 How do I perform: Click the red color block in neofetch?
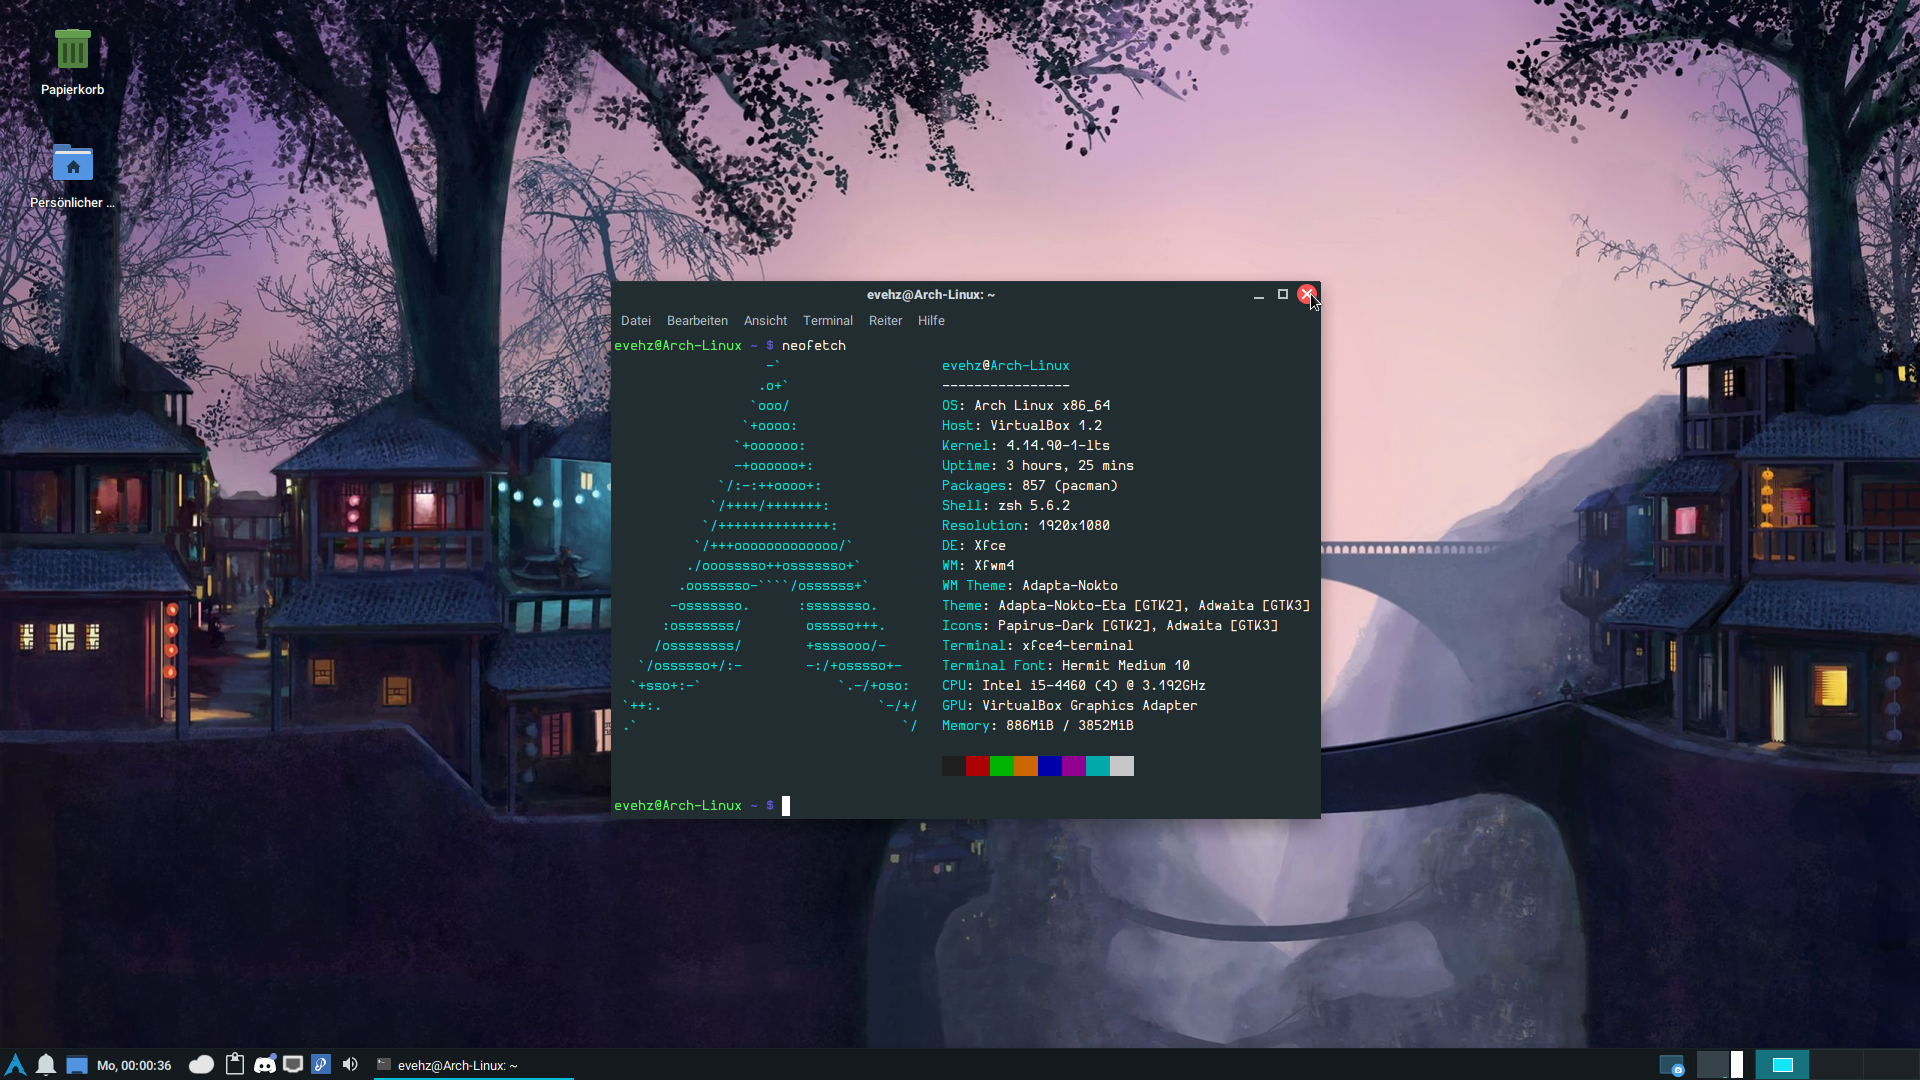pyautogui.click(x=978, y=766)
